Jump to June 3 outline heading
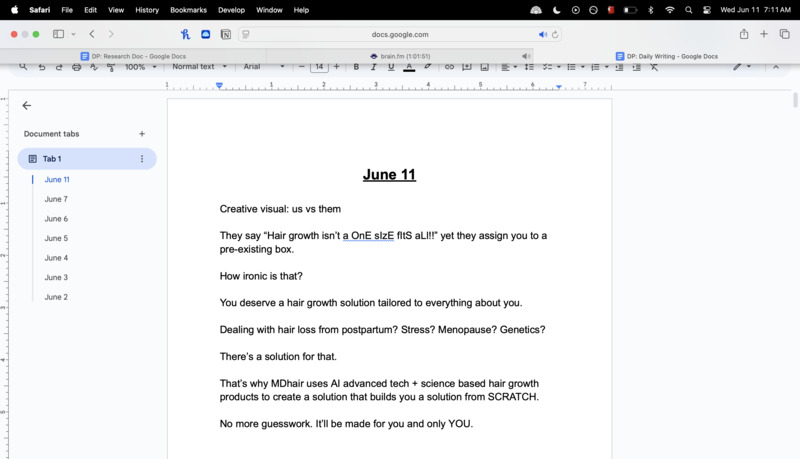 (56, 277)
